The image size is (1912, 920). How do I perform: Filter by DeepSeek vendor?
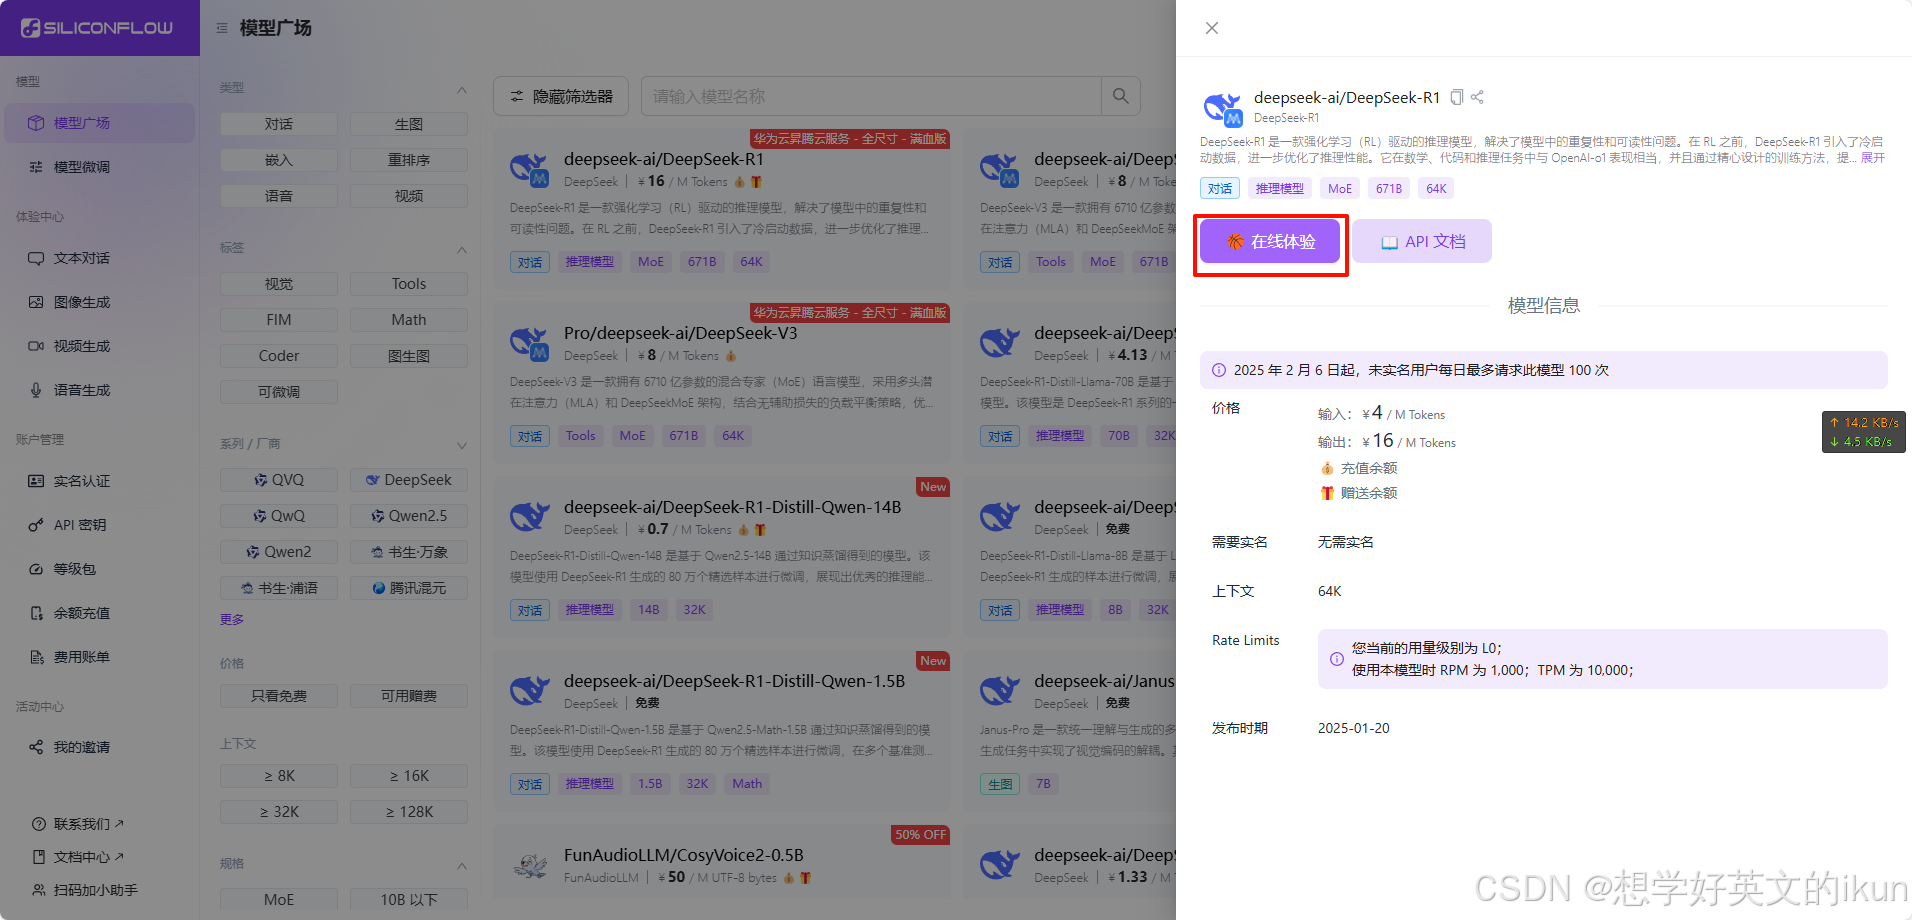pyautogui.click(x=409, y=480)
